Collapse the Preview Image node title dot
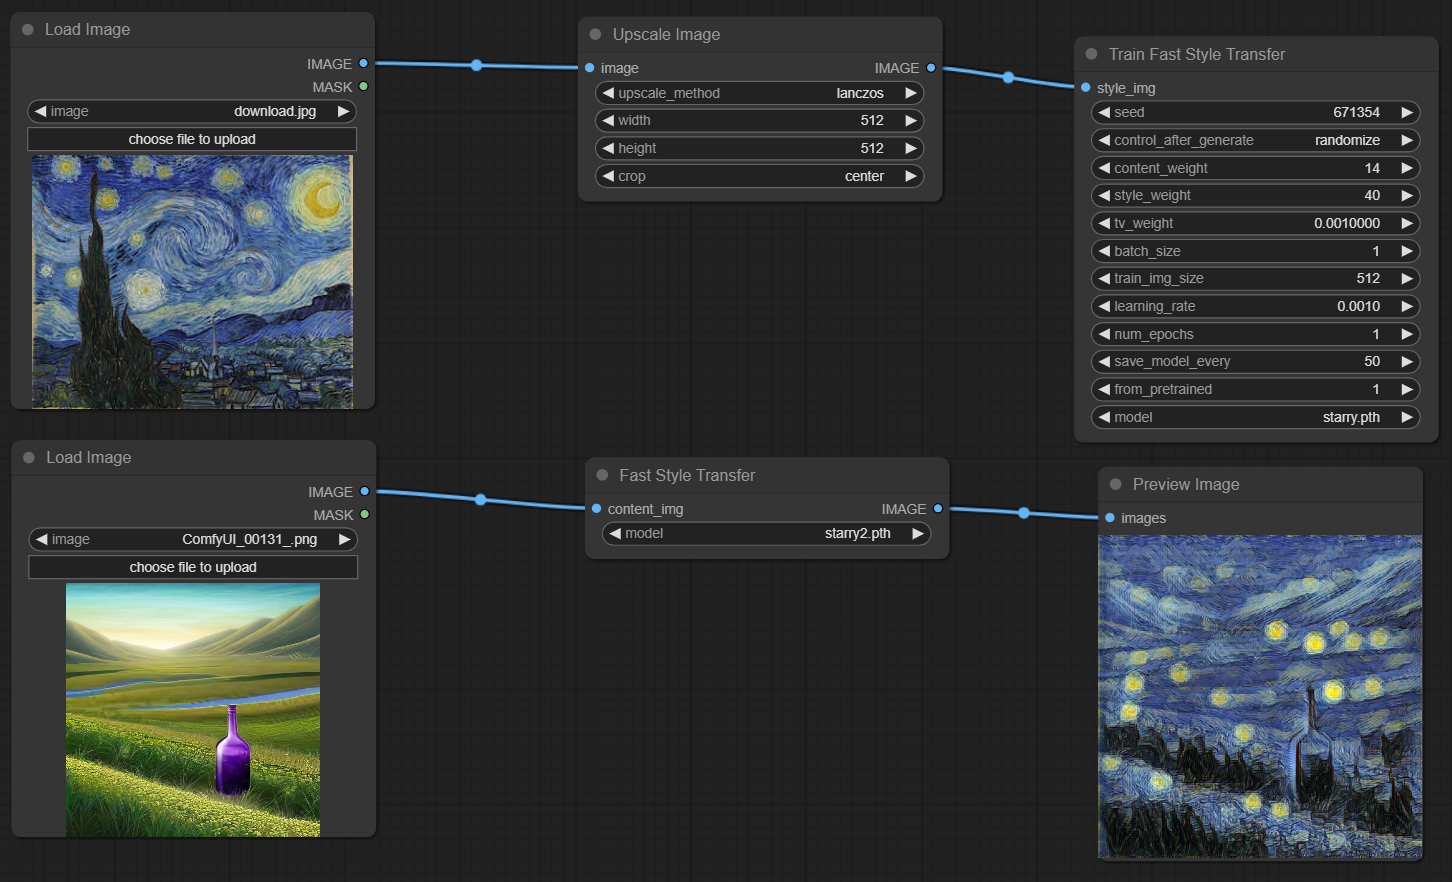Screen dimensions: 1452x882 (x=1115, y=484)
